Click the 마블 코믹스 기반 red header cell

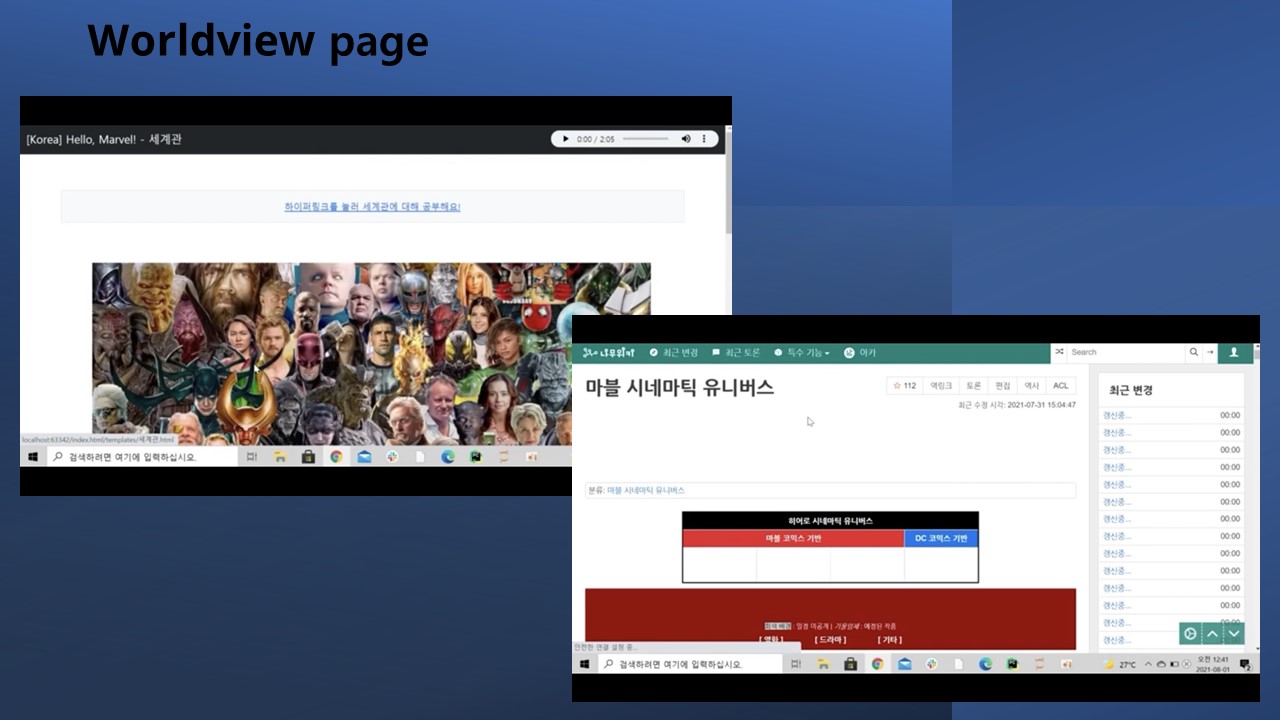pyautogui.click(x=793, y=538)
